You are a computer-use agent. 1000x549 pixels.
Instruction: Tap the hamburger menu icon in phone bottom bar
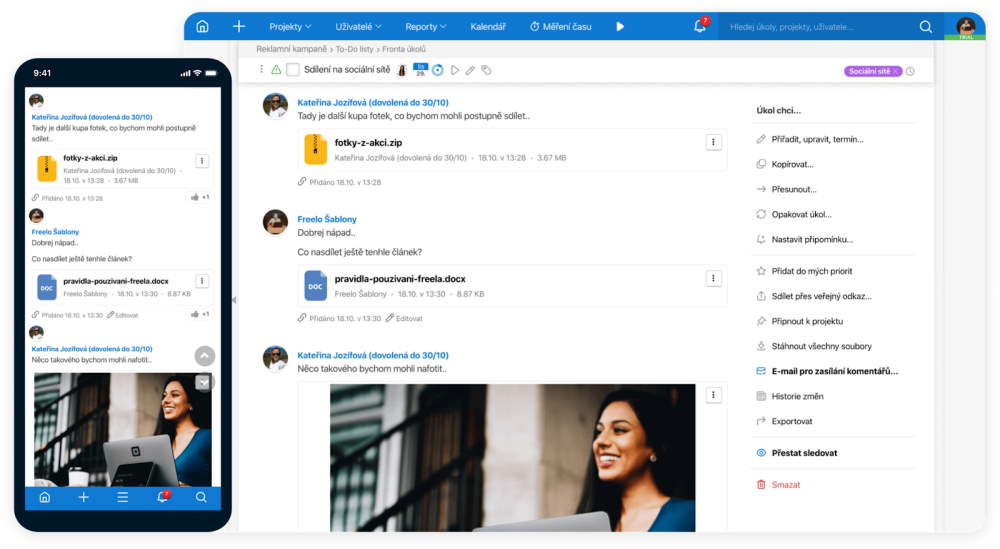pos(122,497)
